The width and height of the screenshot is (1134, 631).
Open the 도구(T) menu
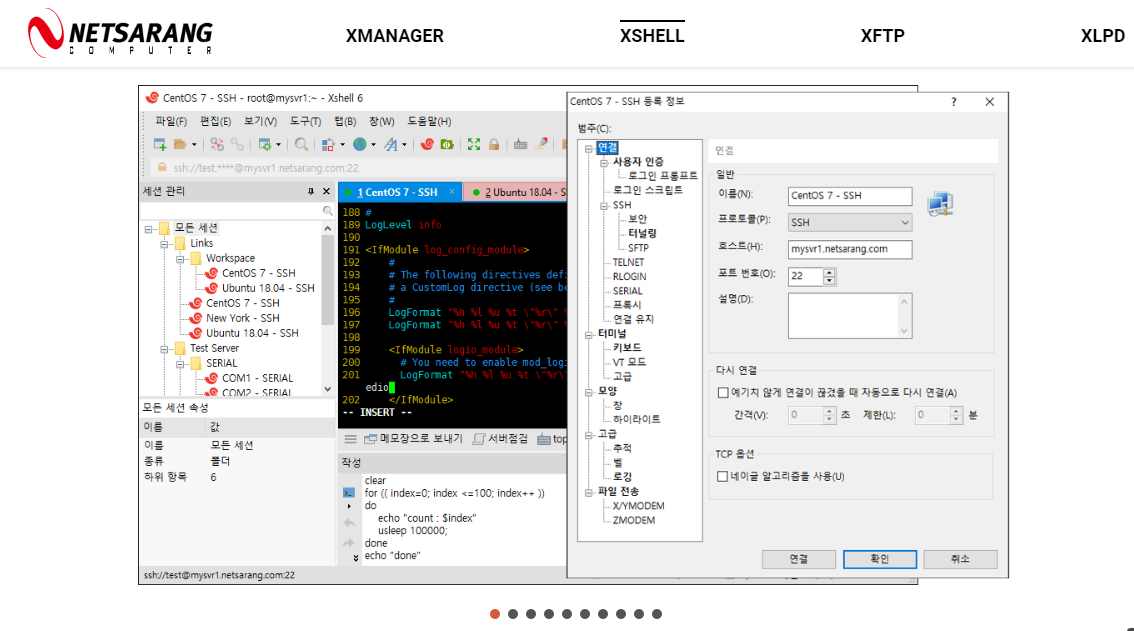(x=305, y=122)
